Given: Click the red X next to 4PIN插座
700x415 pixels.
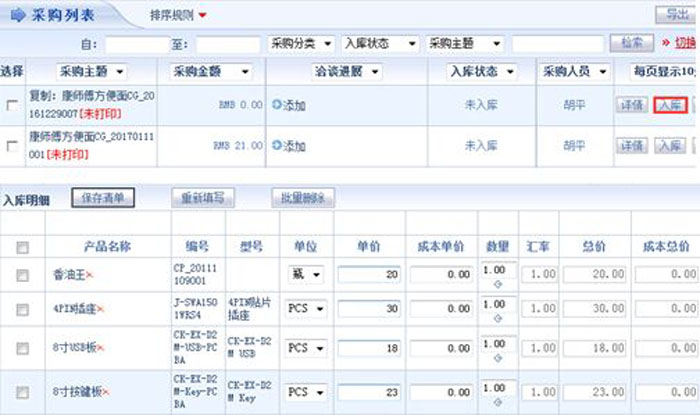Looking at the screenshot, I should (101, 310).
